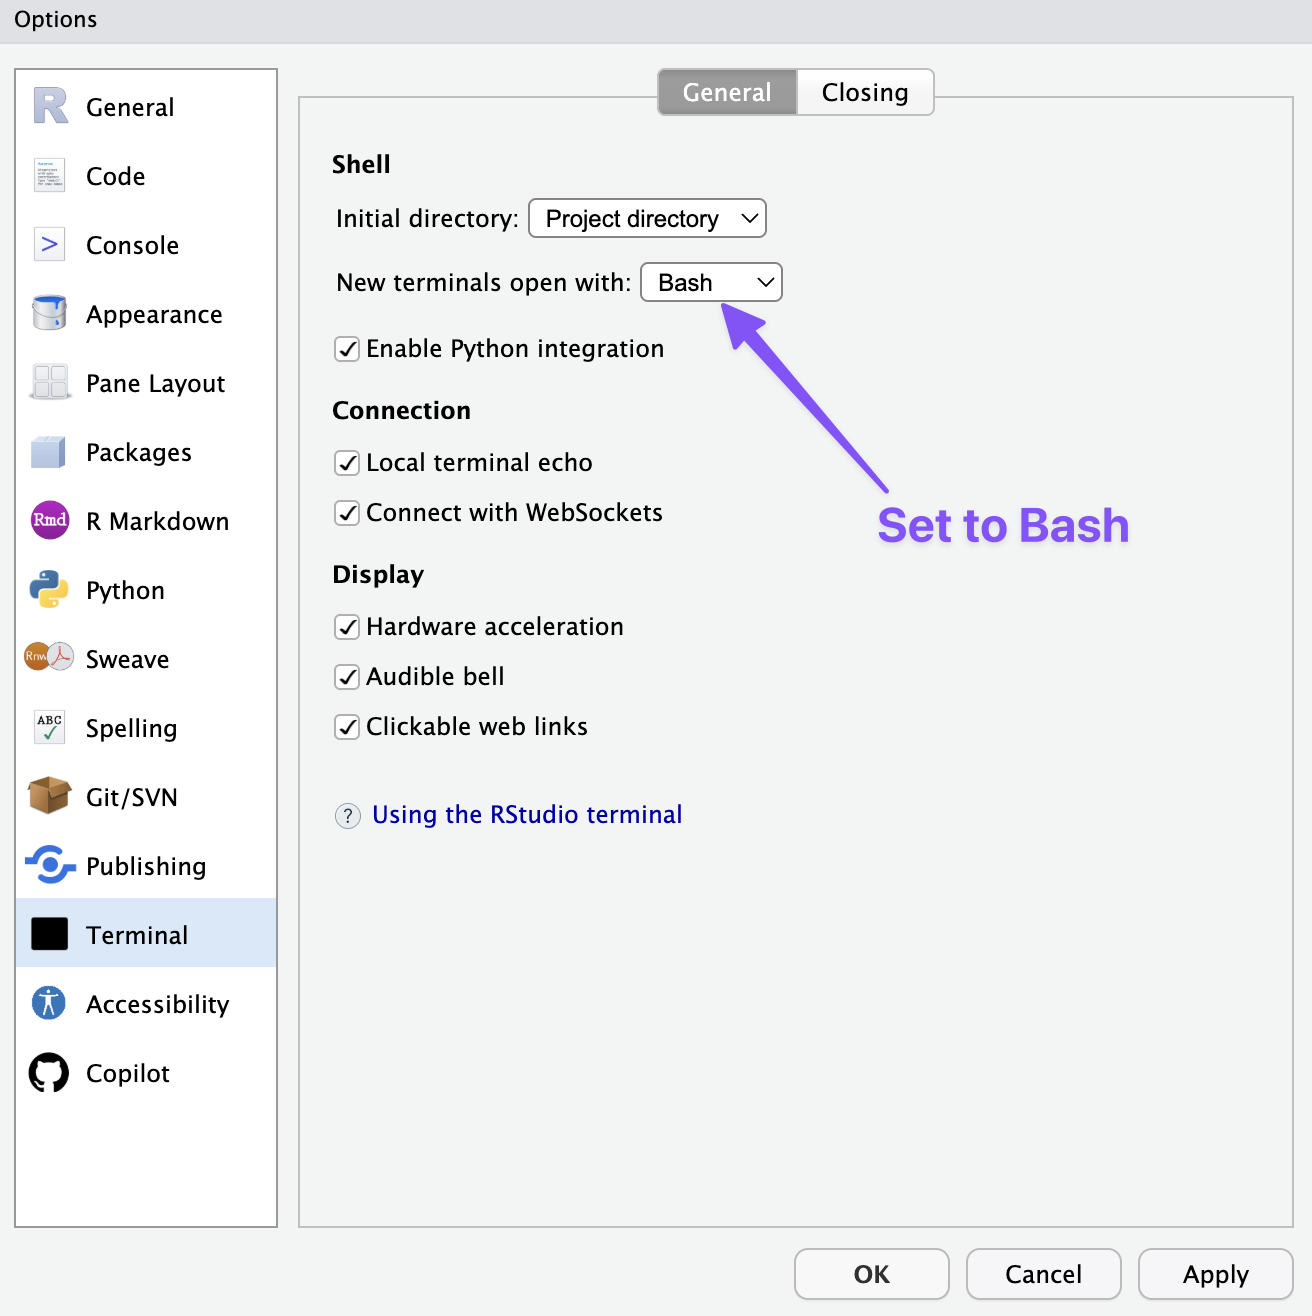Open the Publishing options icon
1312x1316 pixels.
pos(48,865)
